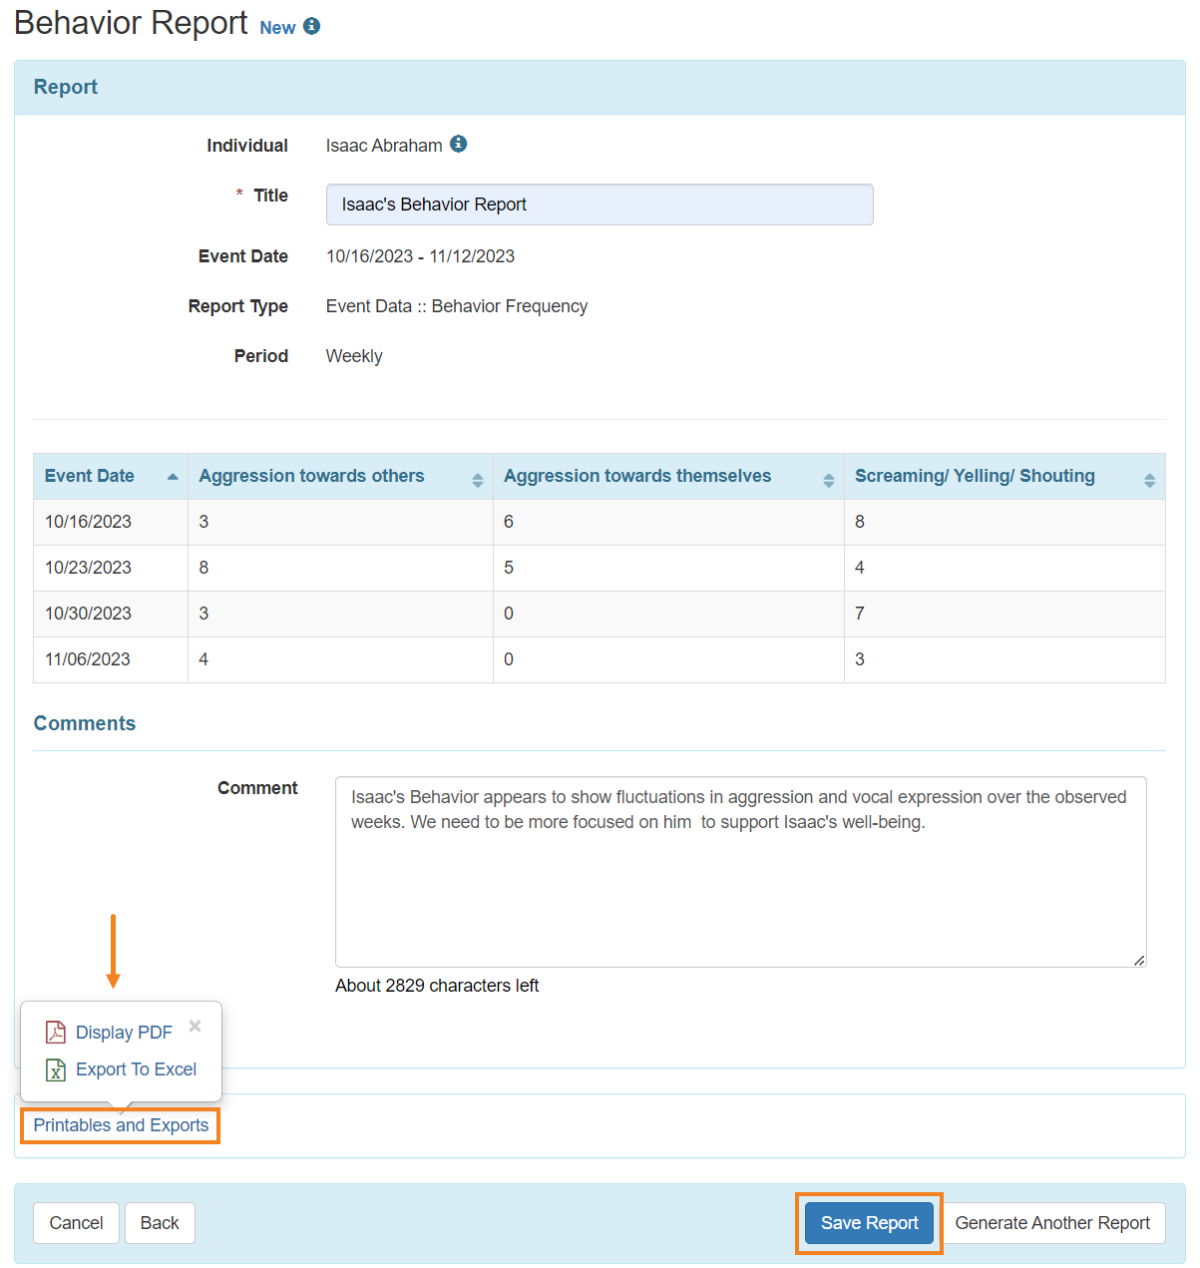This screenshot has height=1268, width=1200.
Task: Click the Save Report button
Action: [867, 1222]
